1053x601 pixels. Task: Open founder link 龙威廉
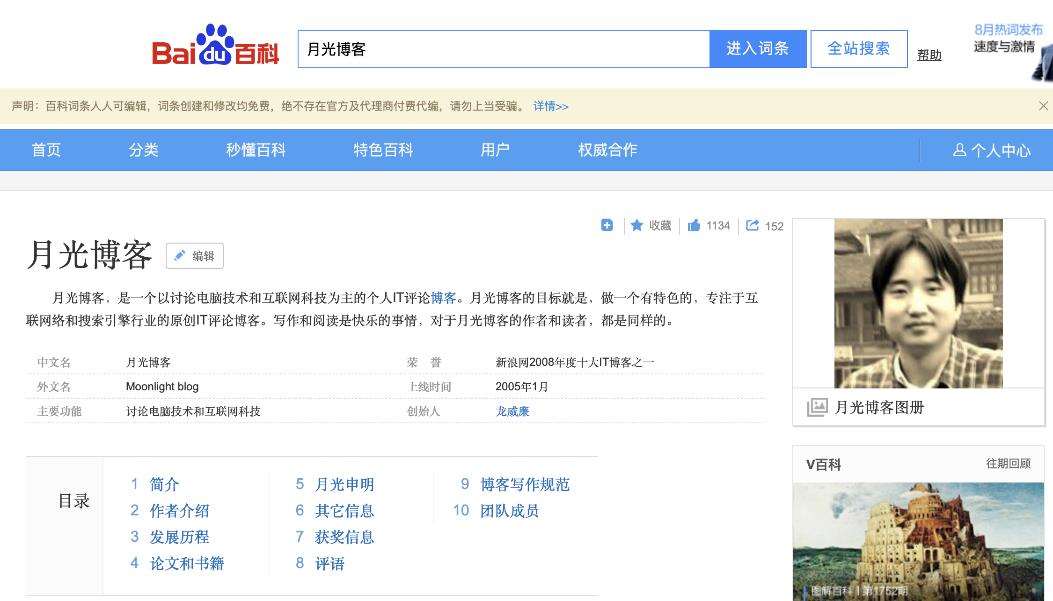pos(512,411)
